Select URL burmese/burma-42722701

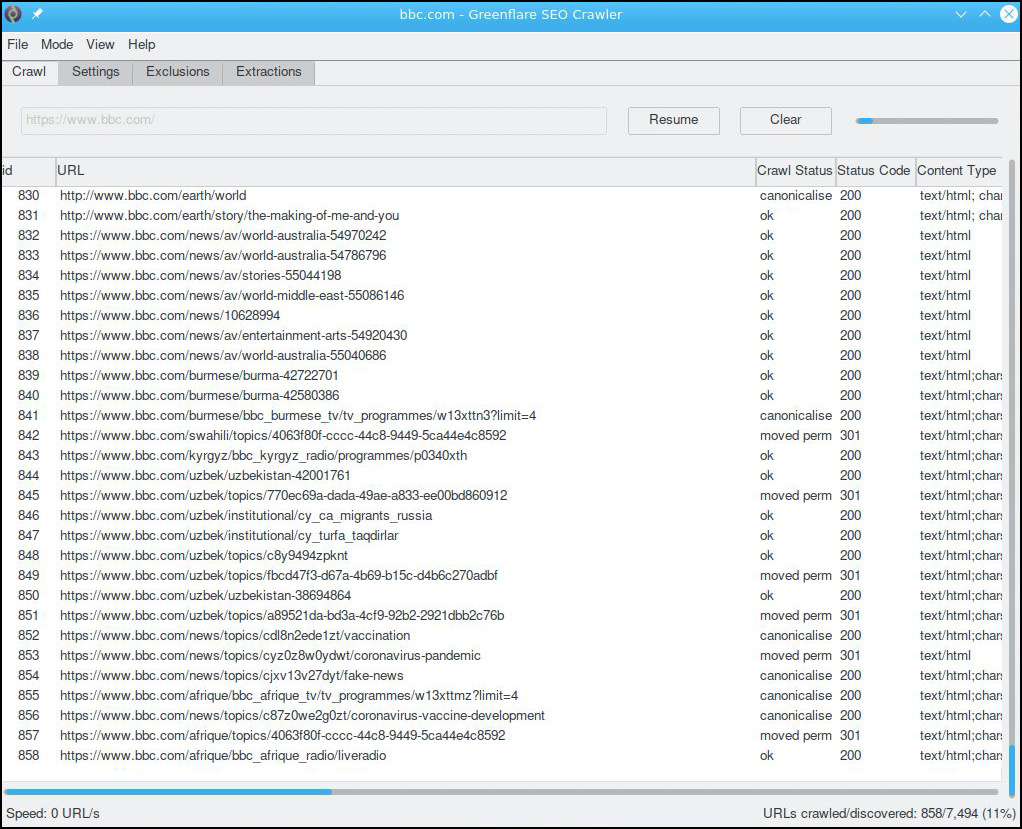click(199, 375)
